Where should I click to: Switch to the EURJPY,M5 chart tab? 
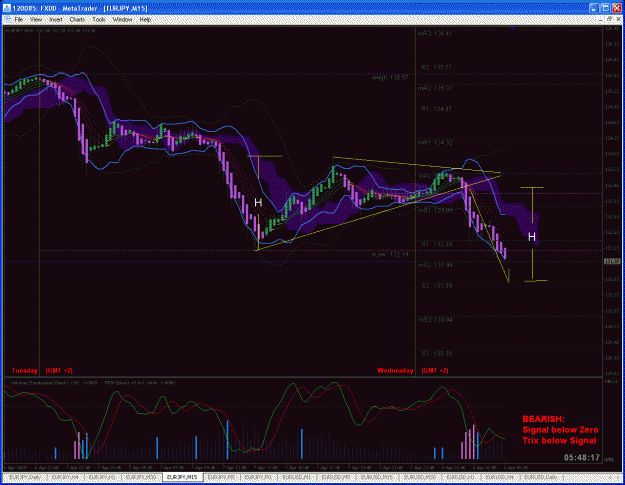[221, 477]
